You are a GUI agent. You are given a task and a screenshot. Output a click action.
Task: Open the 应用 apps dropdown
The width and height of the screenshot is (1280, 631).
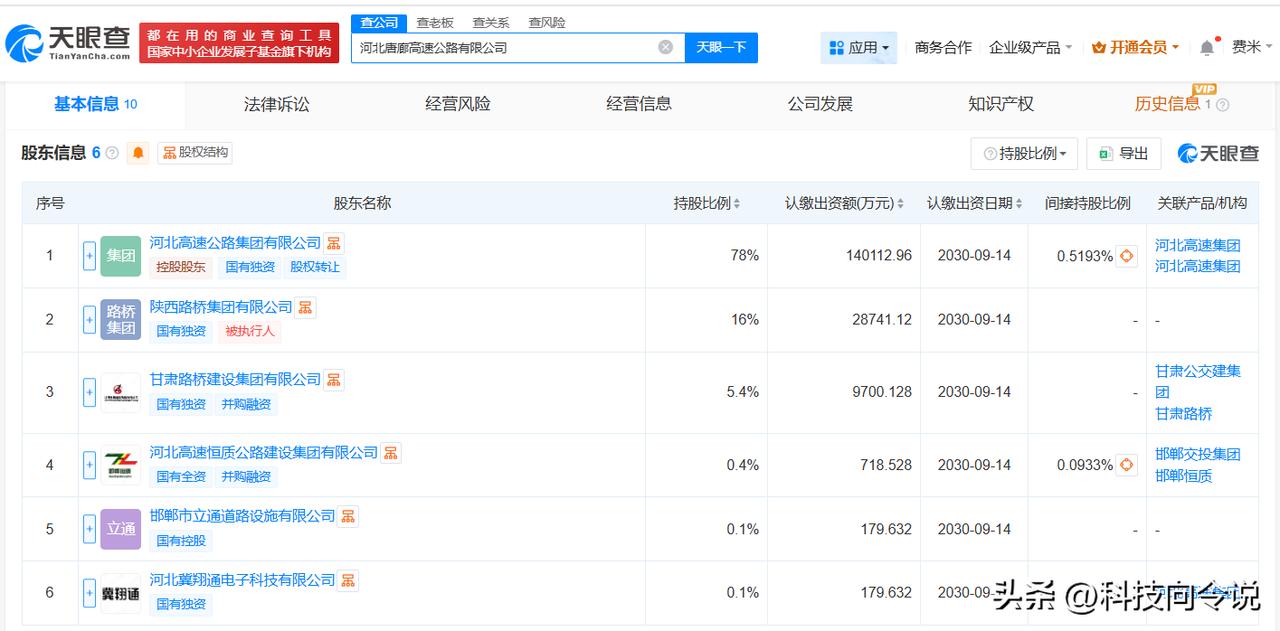click(x=858, y=47)
